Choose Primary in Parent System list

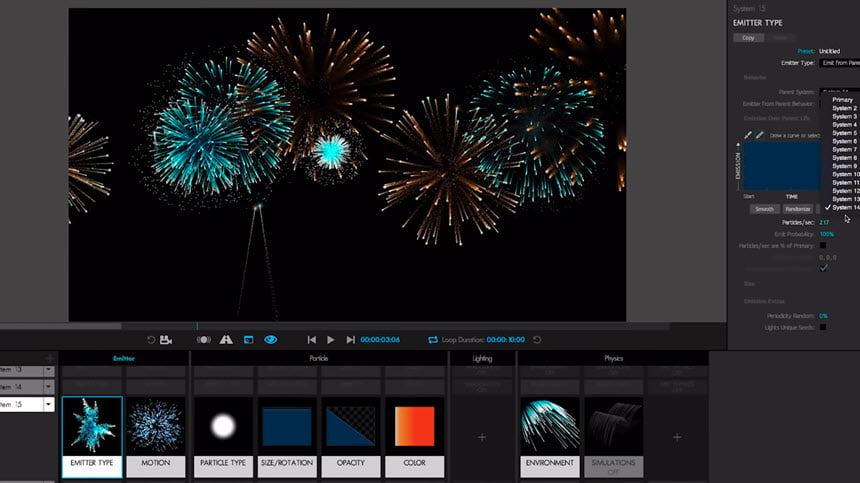pos(842,100)
